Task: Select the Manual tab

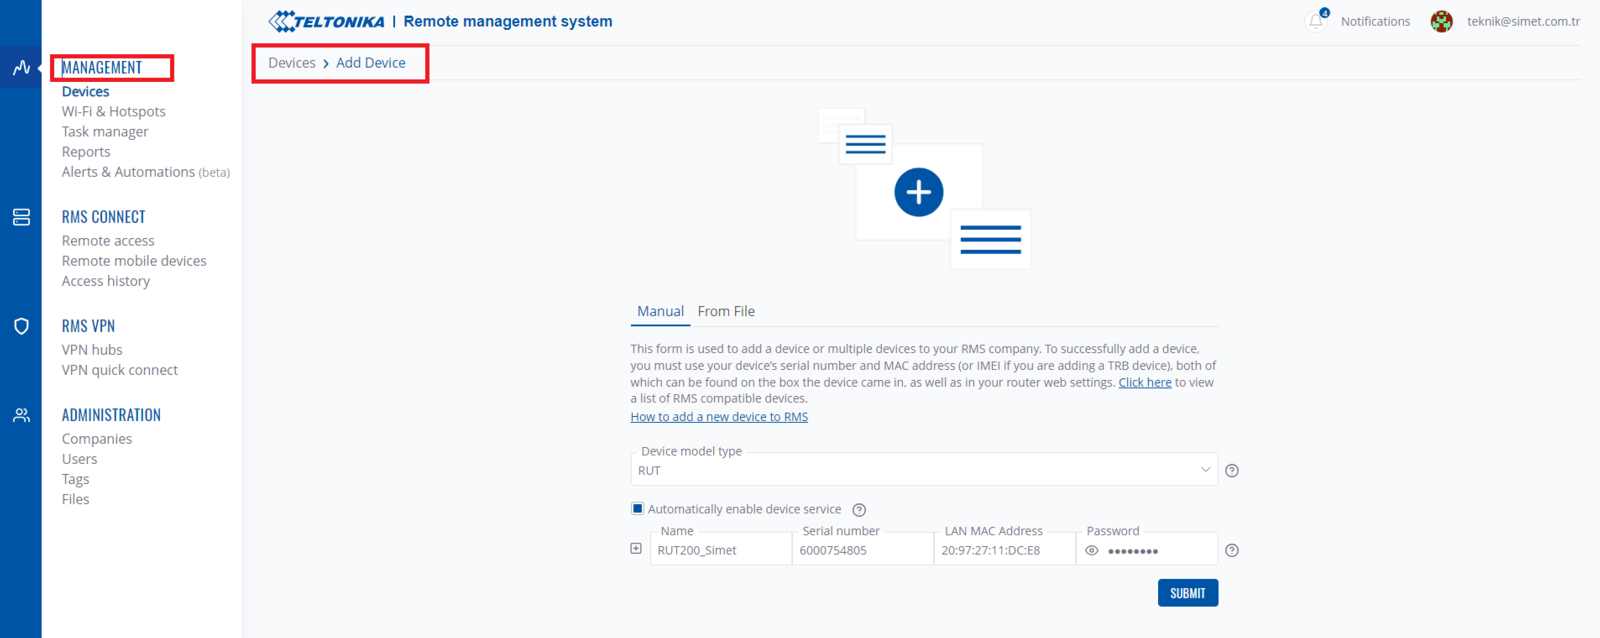Action: click(660, 311)
